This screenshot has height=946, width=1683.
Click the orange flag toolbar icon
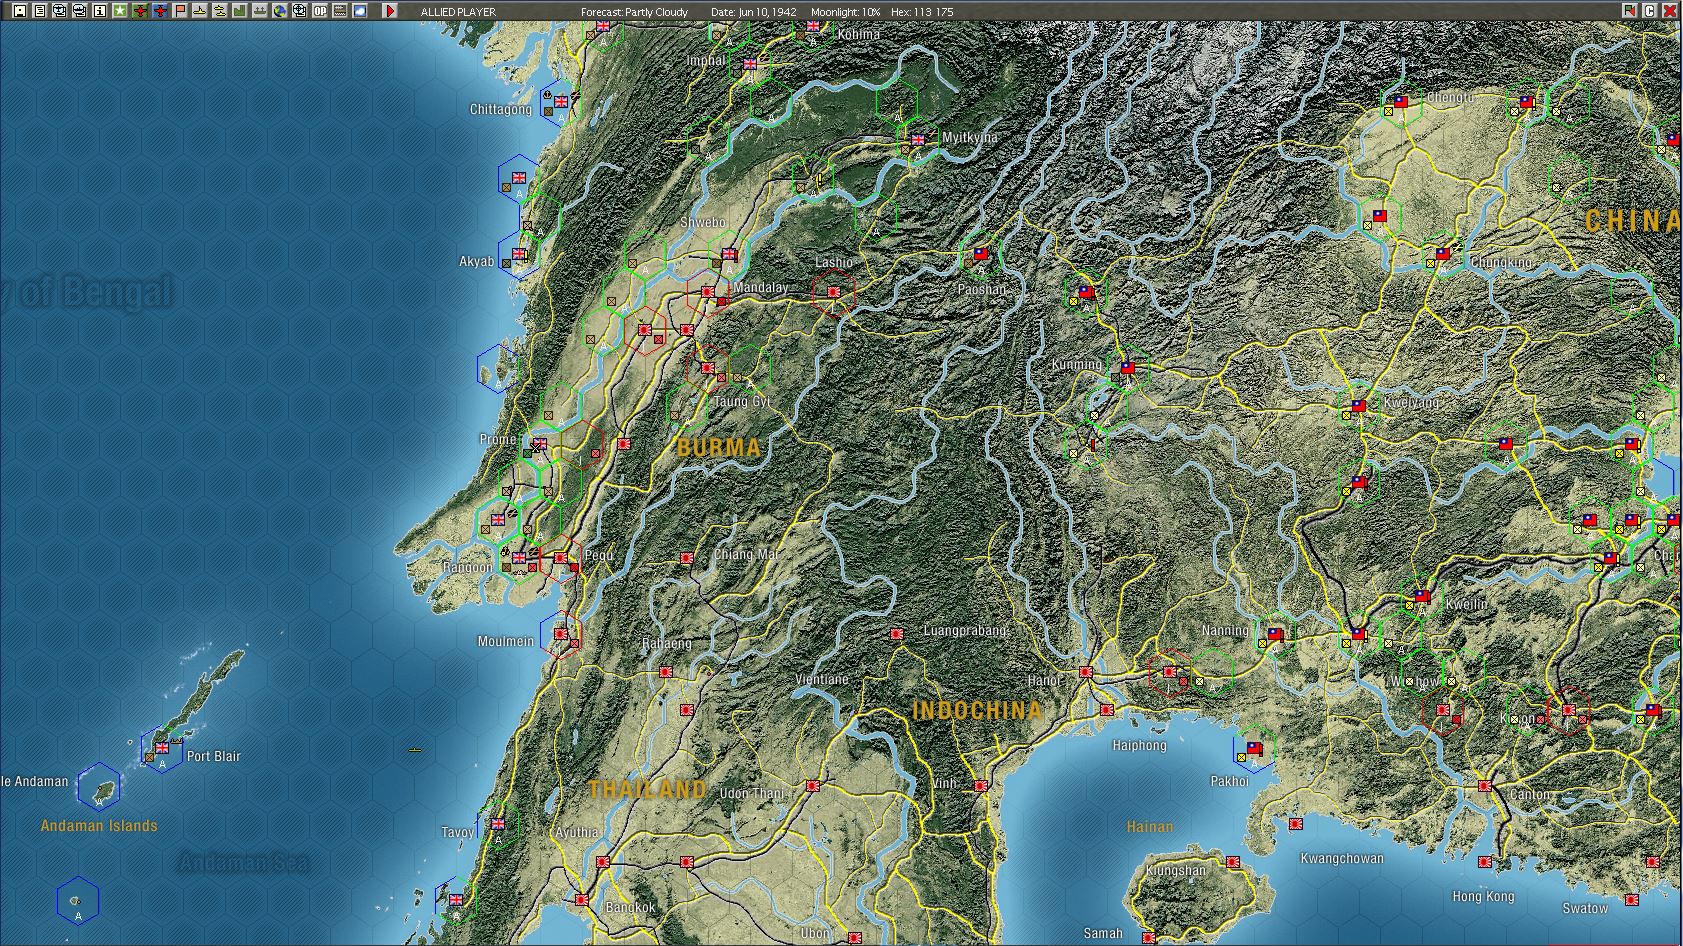click(x=180, y=11)
